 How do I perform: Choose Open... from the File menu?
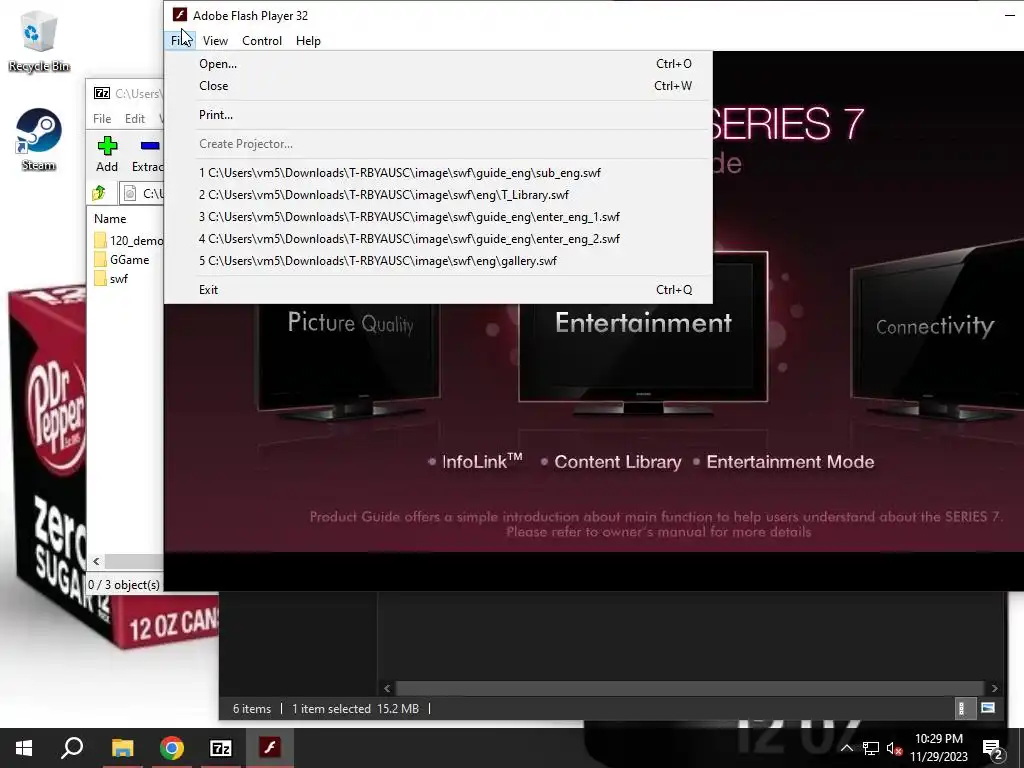click(x=438, y=63)
